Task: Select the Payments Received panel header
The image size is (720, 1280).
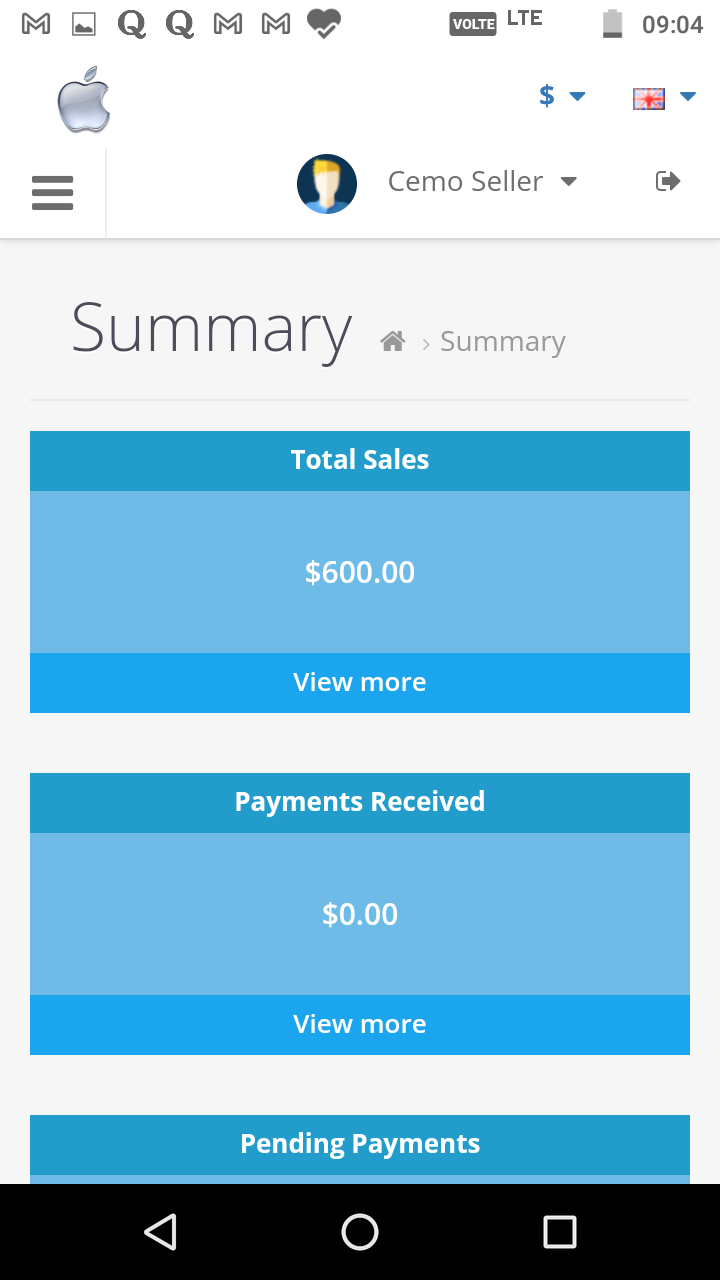Action: click(x=360, y=803)
